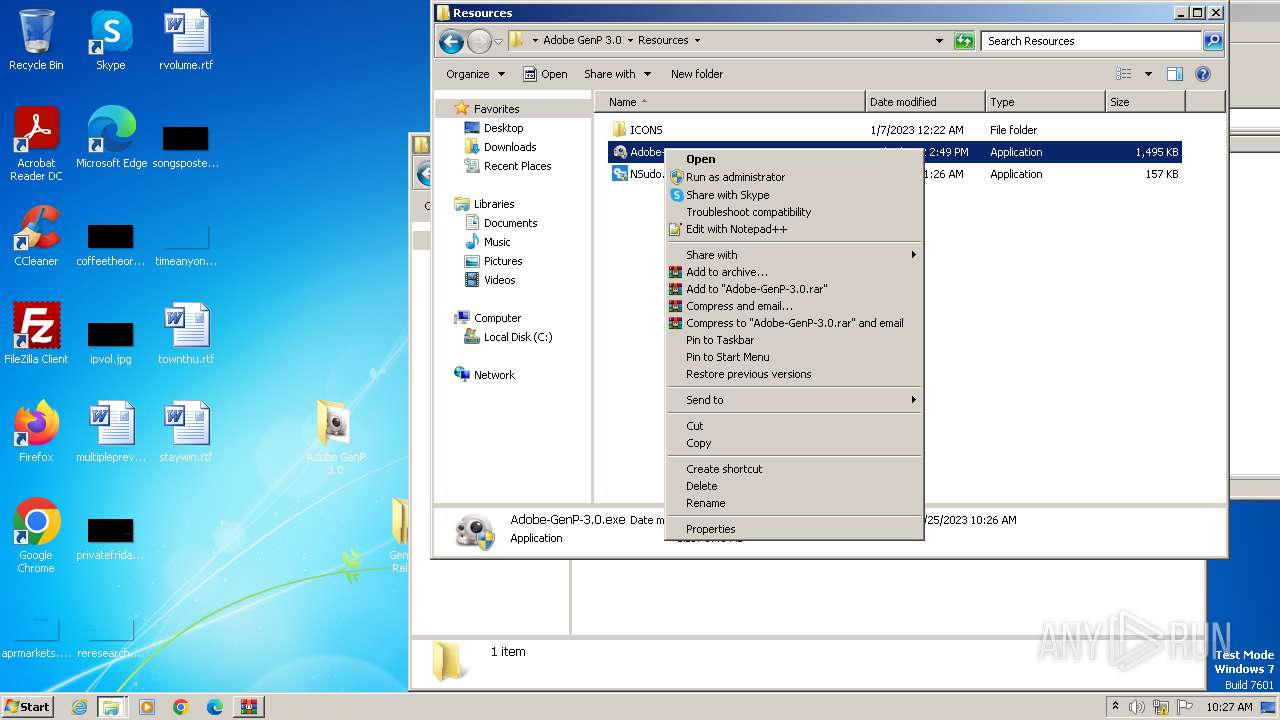Viewport: 1280px width, 720px height.
Task: Select Create shortcut
Action: pos(794,469)
